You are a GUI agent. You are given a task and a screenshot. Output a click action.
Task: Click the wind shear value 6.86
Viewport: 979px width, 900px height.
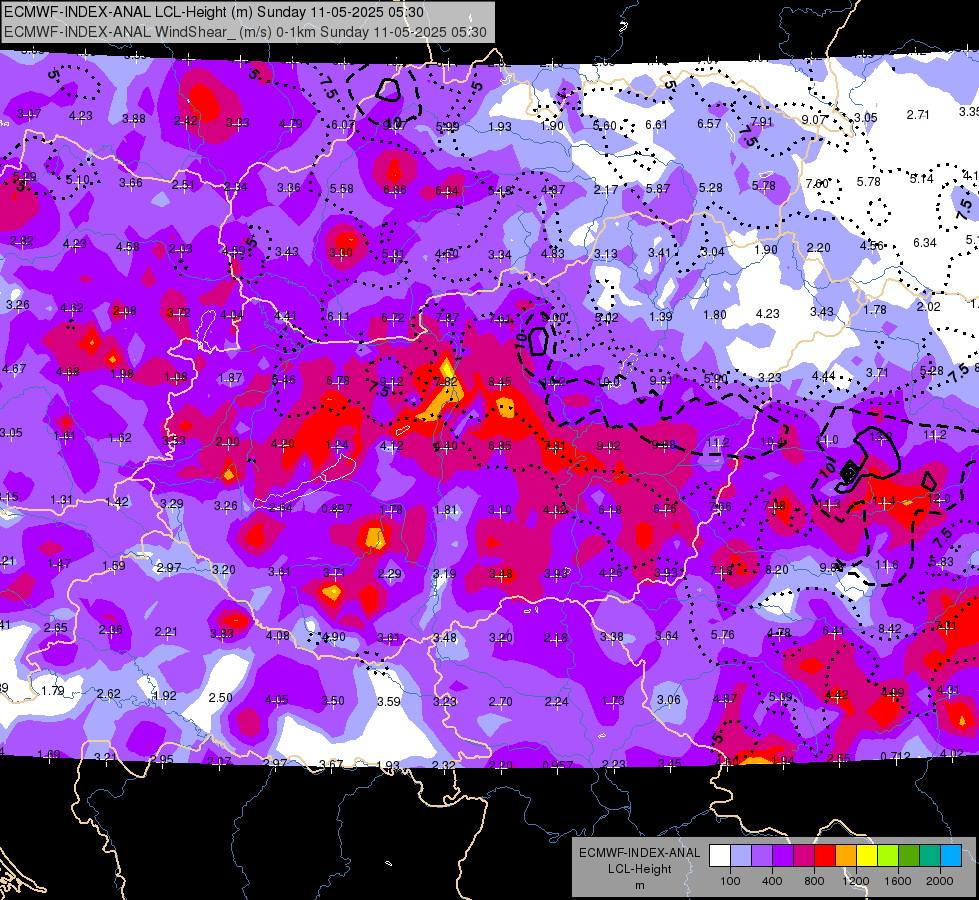point(395,189)
